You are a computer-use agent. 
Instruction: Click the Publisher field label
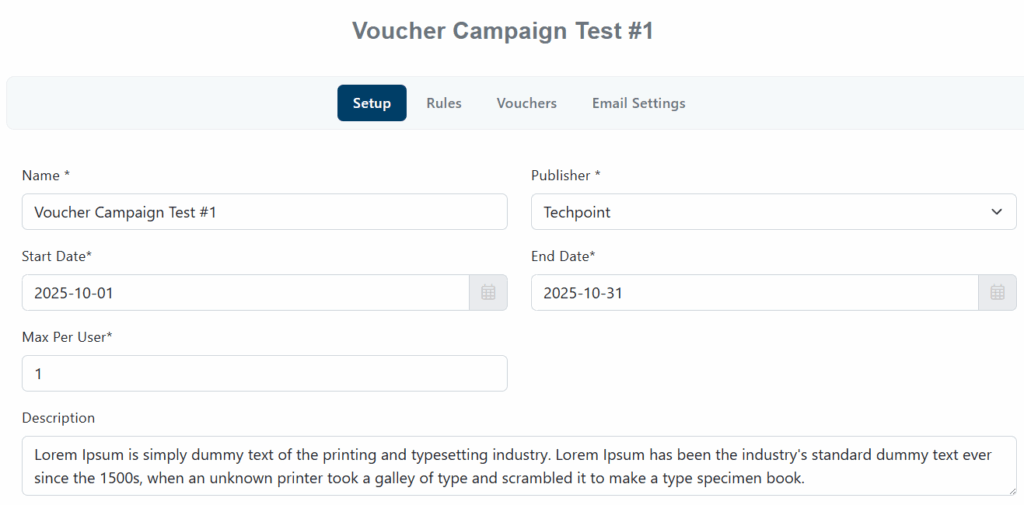(565, 175)
